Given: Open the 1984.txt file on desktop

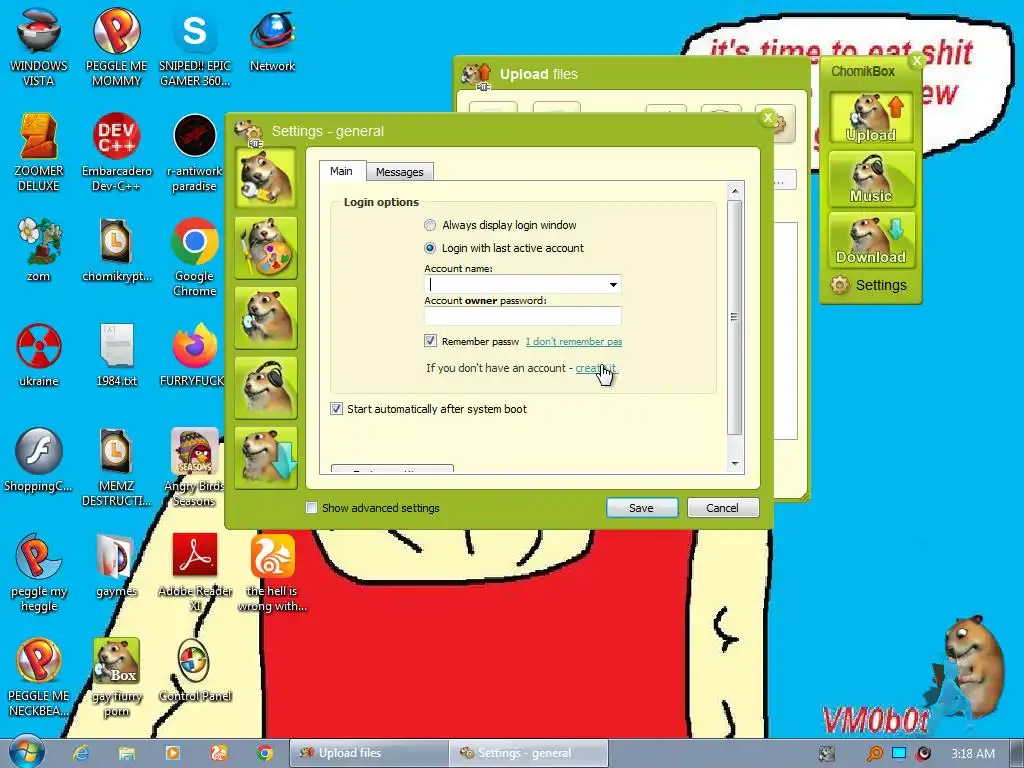Looking at the screenshot, I should click(x=116, y=355).
